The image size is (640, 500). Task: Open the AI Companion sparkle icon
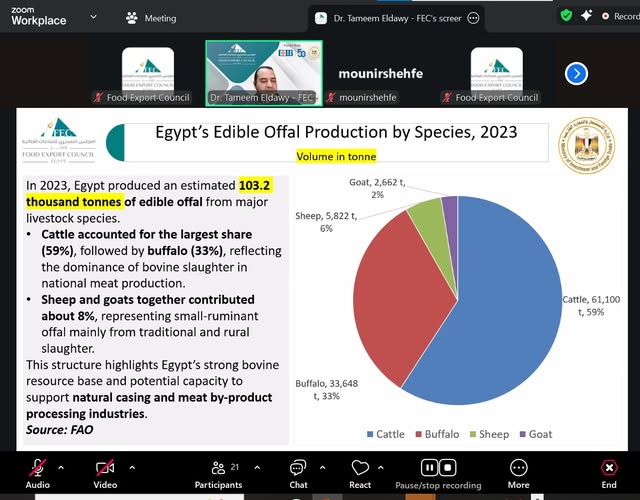coord(586,16)
